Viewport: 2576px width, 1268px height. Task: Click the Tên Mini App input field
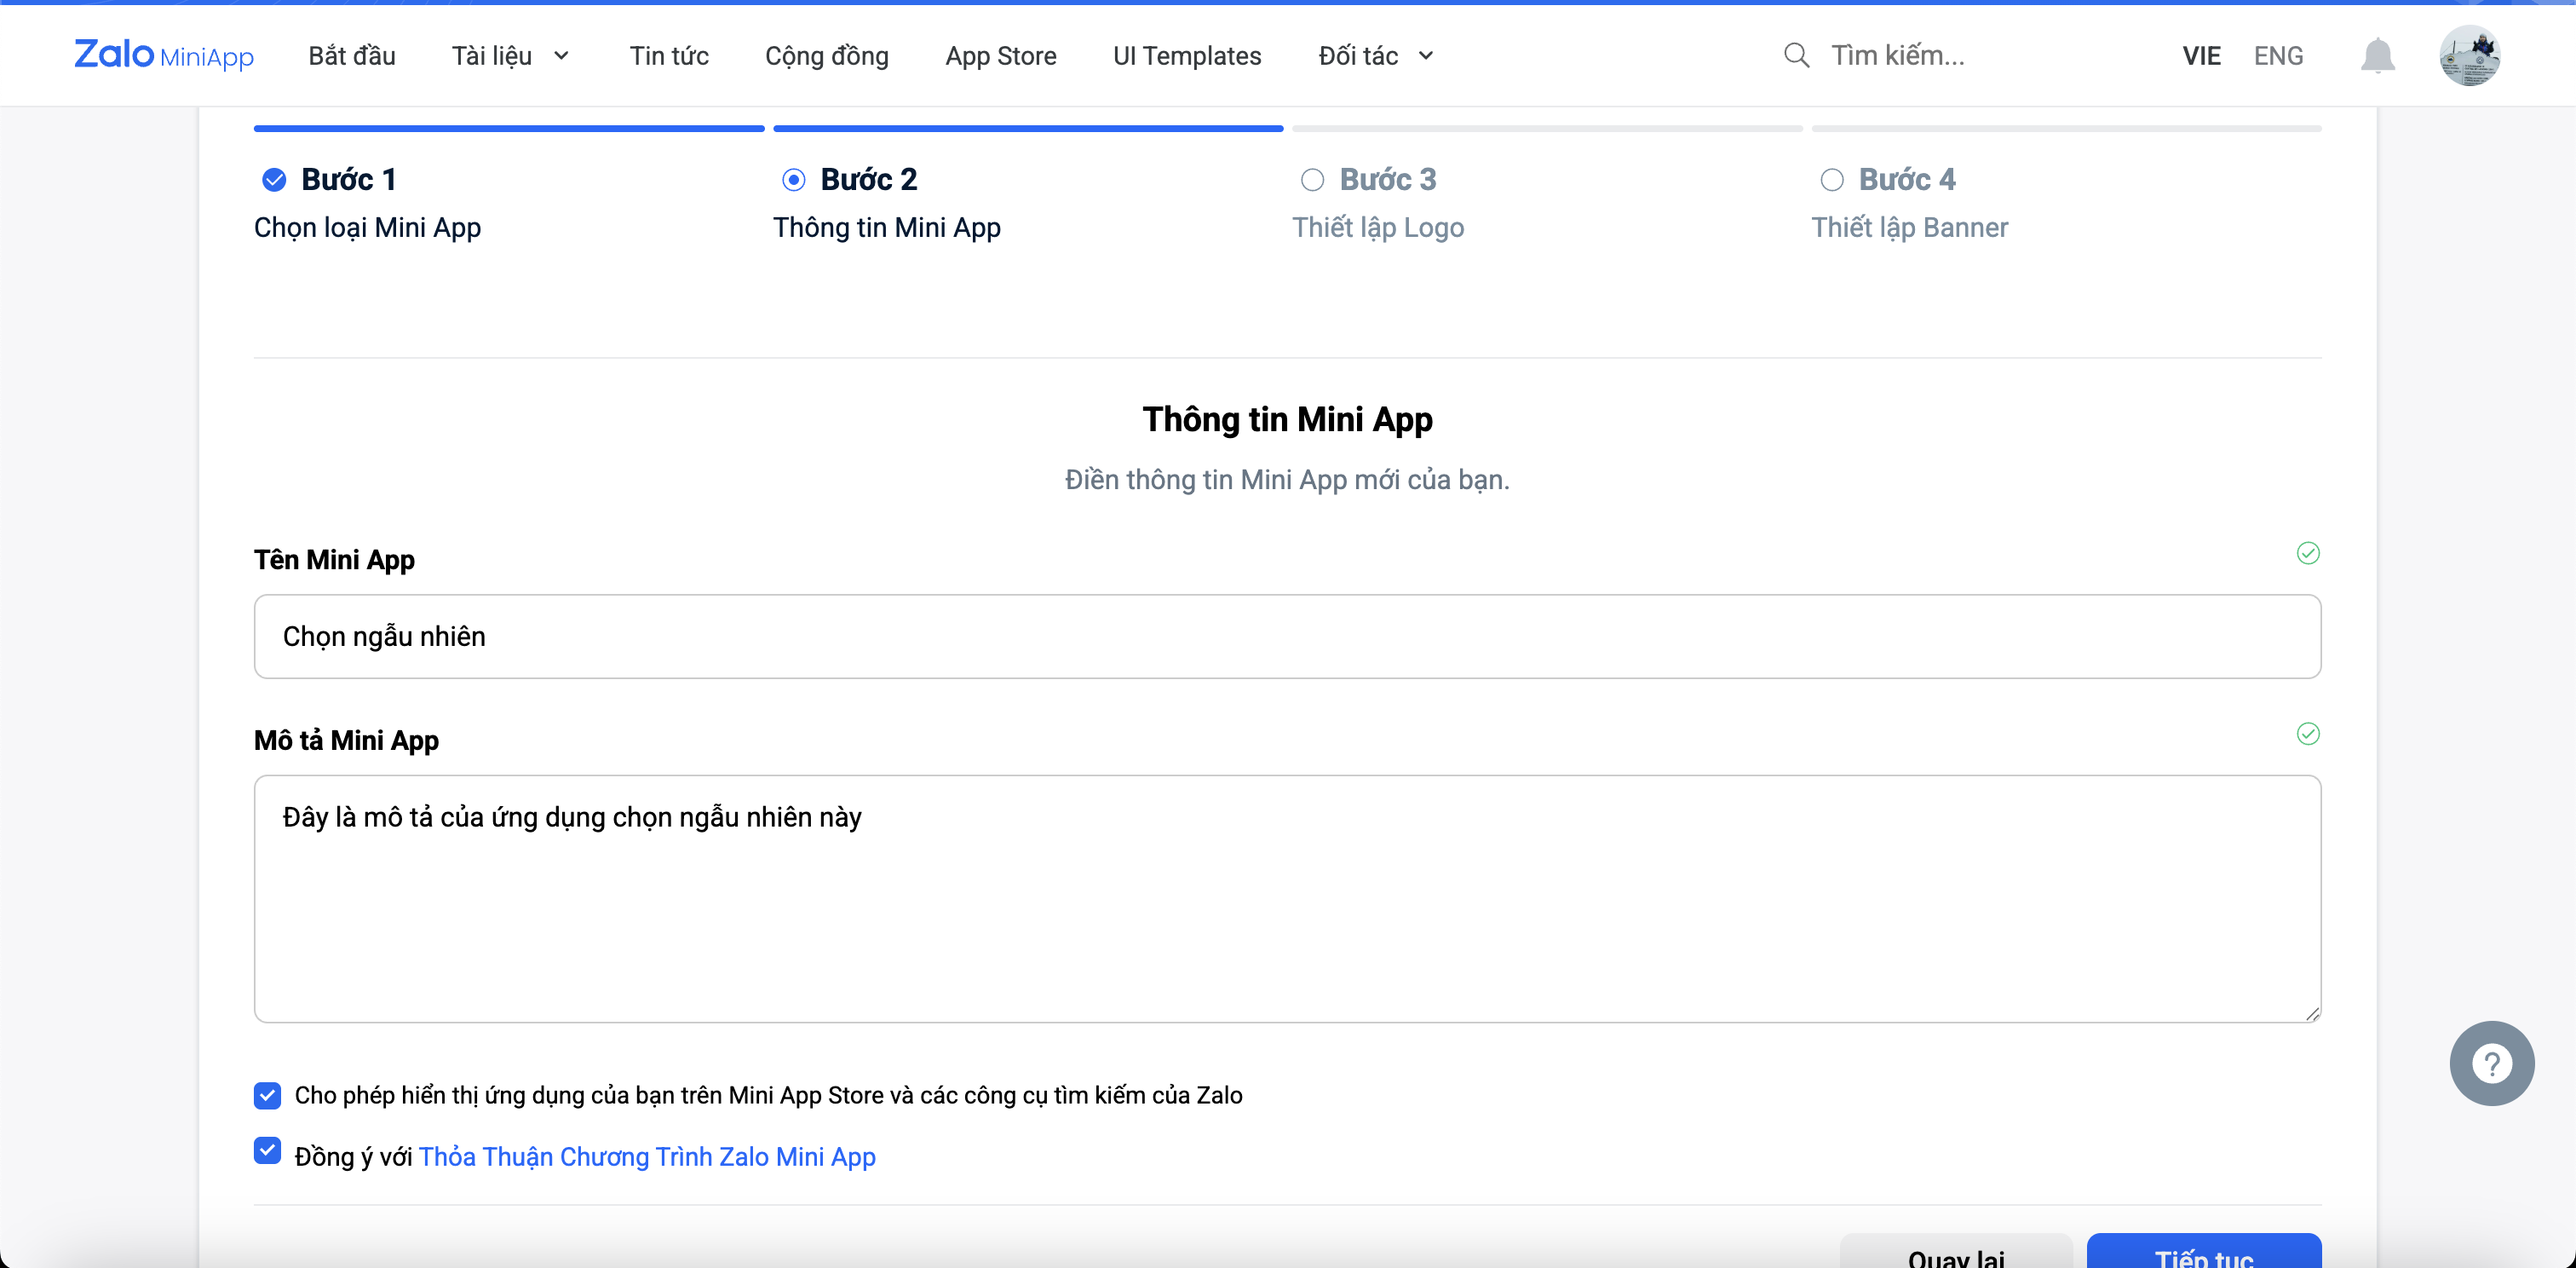[1287, 637]
